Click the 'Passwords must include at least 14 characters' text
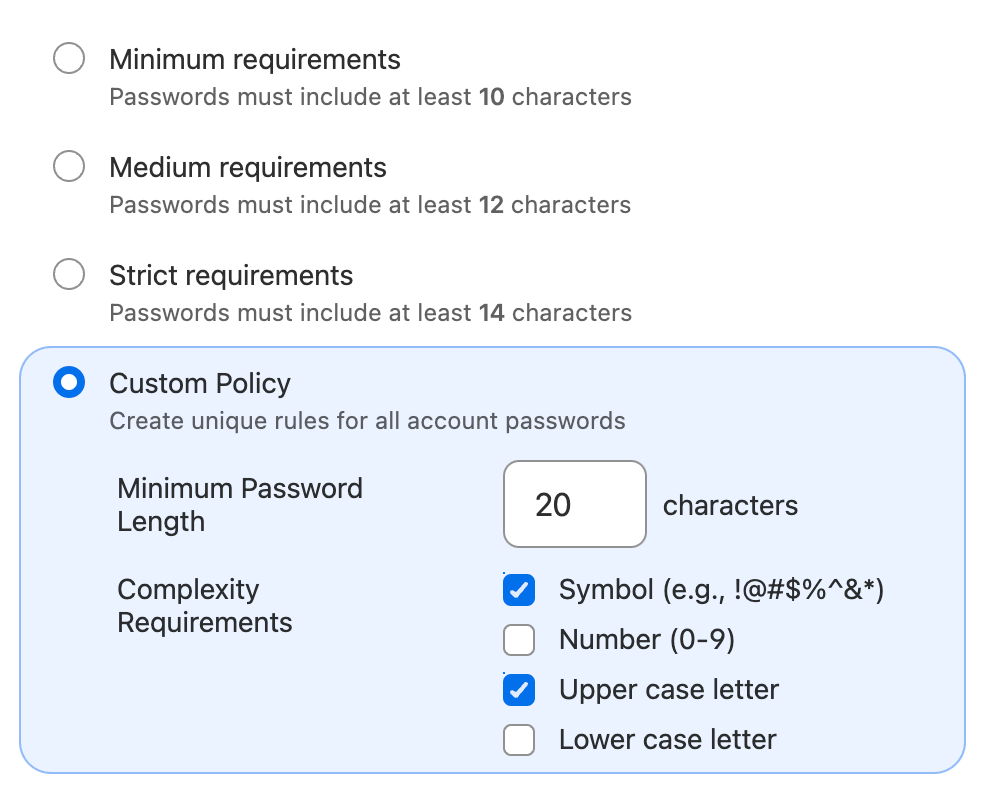This screenshot has height=798, width=992. pyautogui.click(x=371, y=313)
